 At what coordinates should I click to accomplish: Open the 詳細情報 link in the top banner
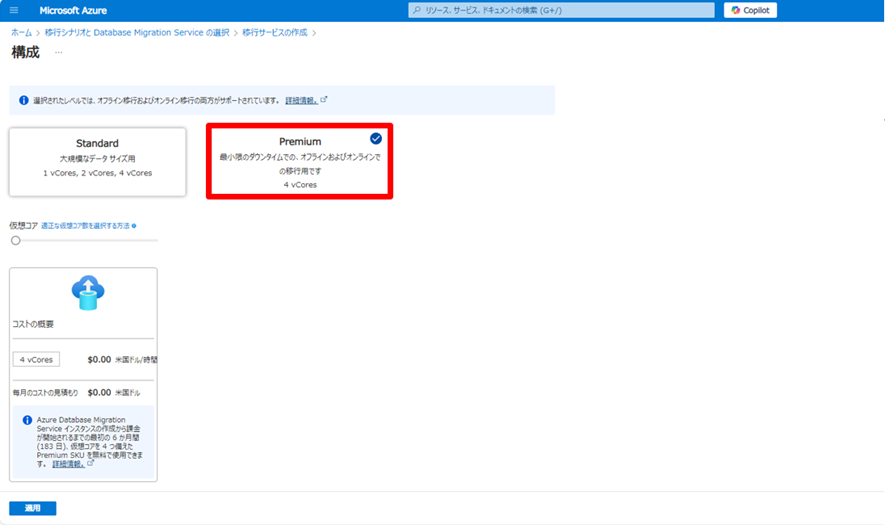[x=301, y=100]
